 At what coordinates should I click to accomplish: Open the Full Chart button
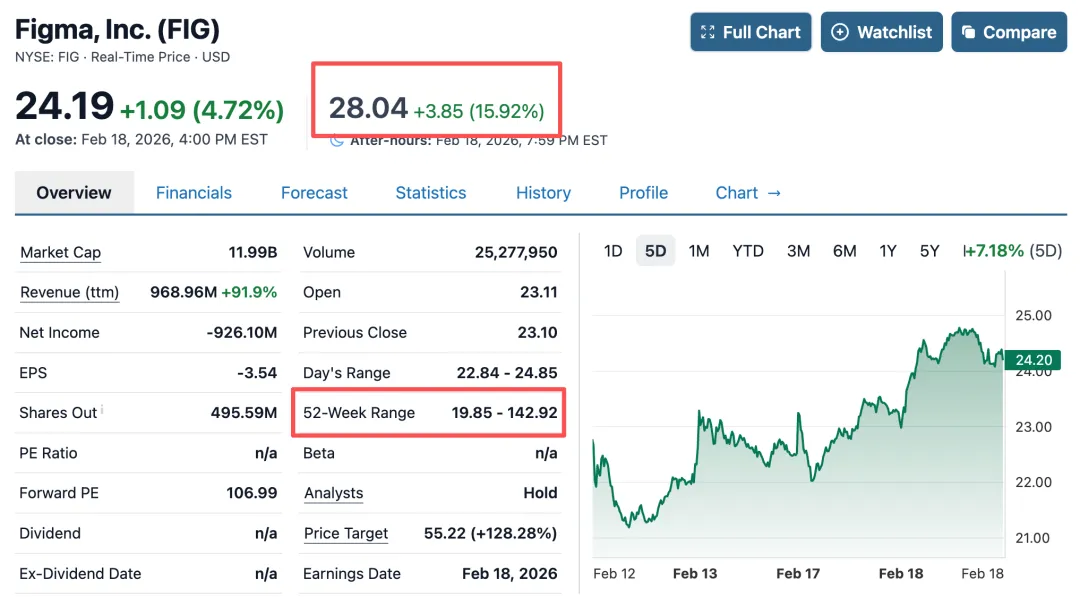pyautogui.click(x=751, y=32)
